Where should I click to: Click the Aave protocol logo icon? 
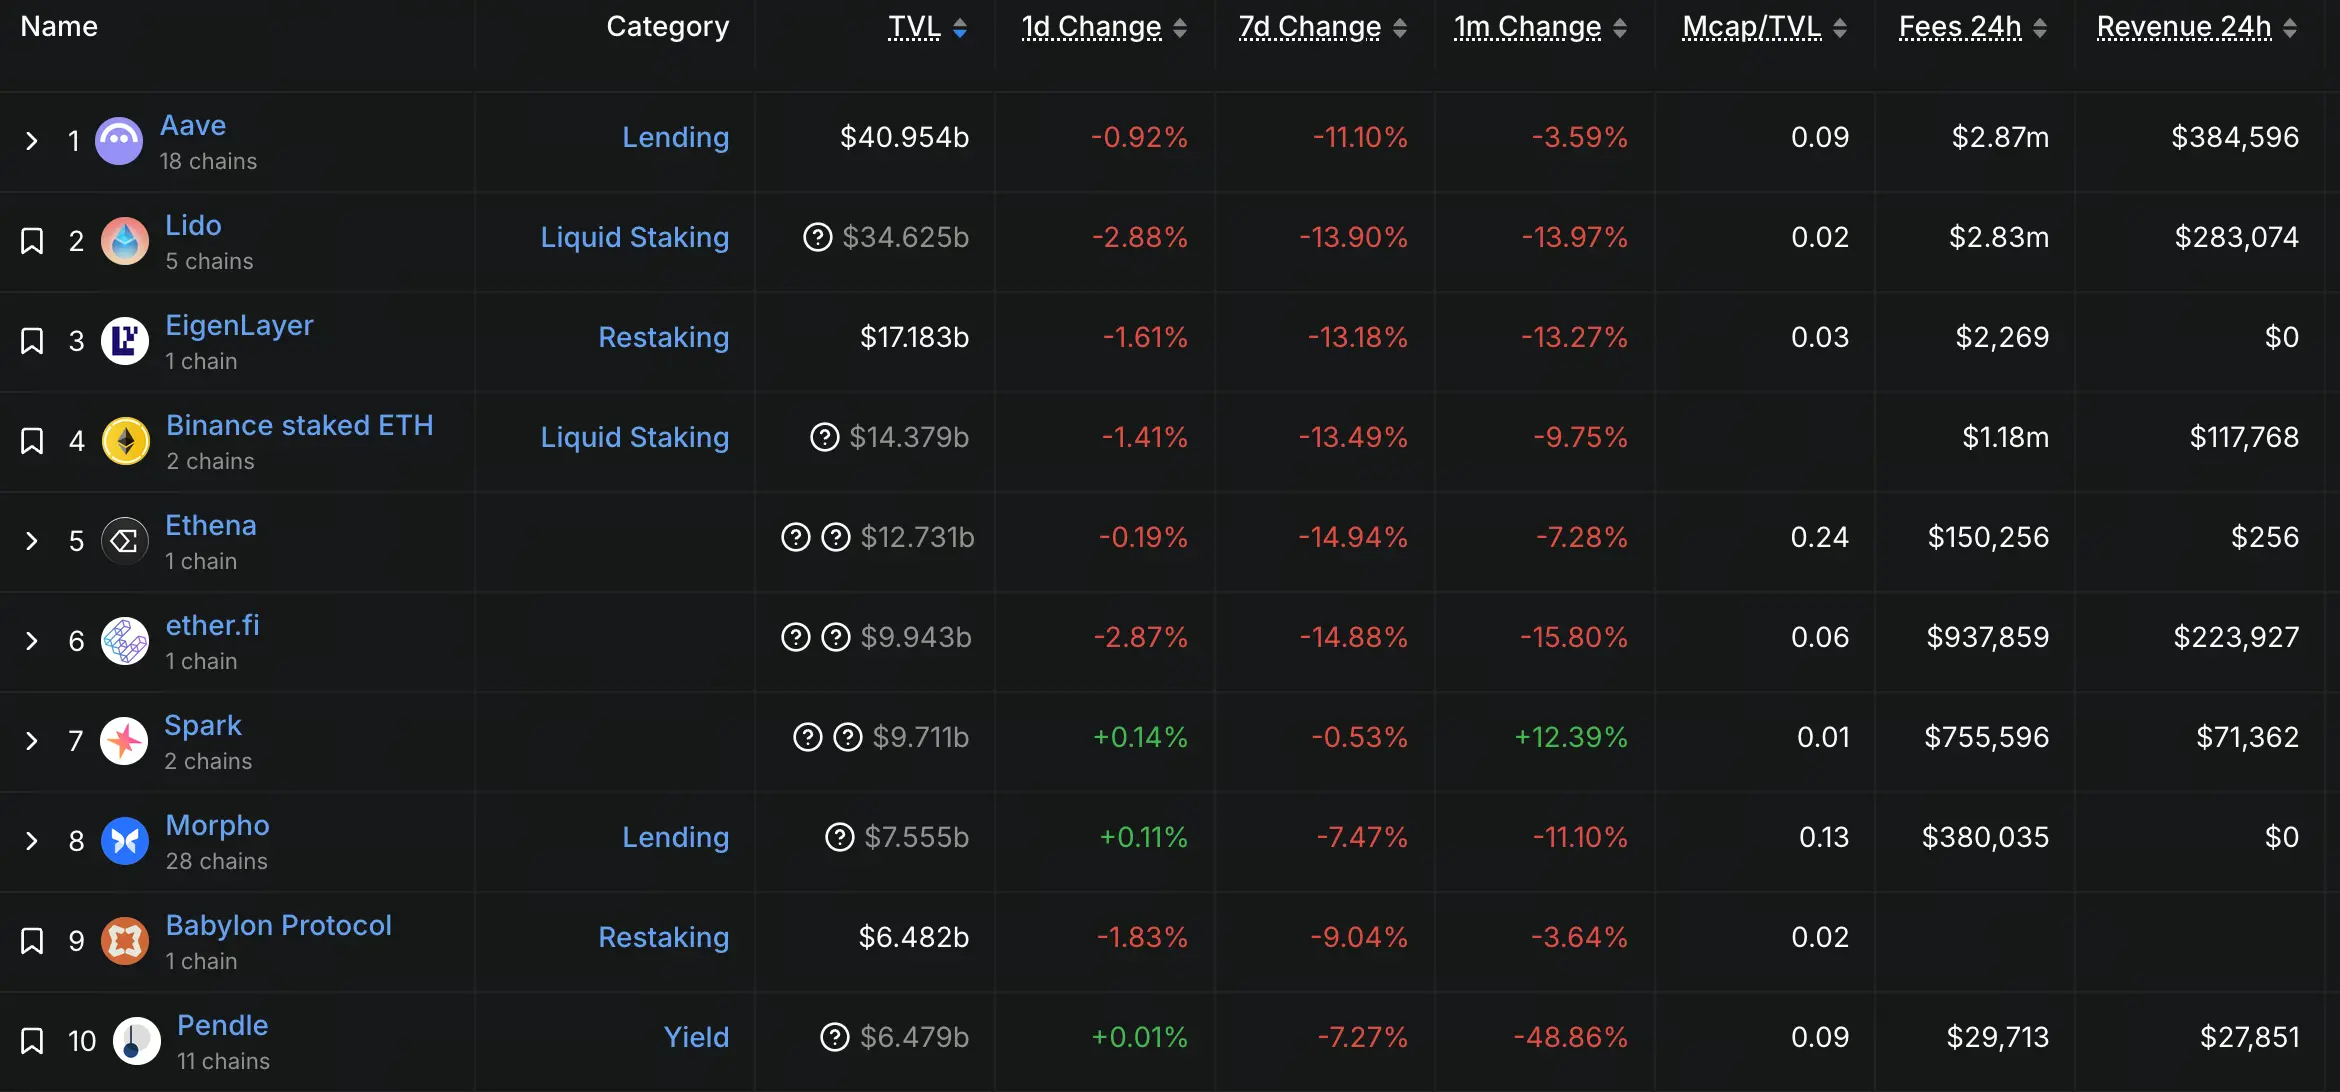point(119,141)
